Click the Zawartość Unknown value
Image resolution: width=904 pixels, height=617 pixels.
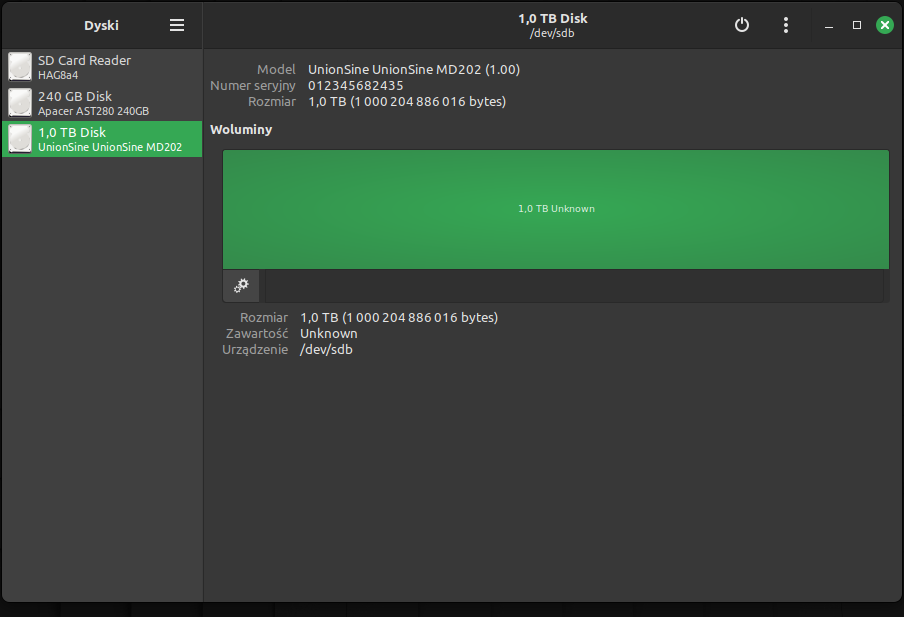click(328, 333)
